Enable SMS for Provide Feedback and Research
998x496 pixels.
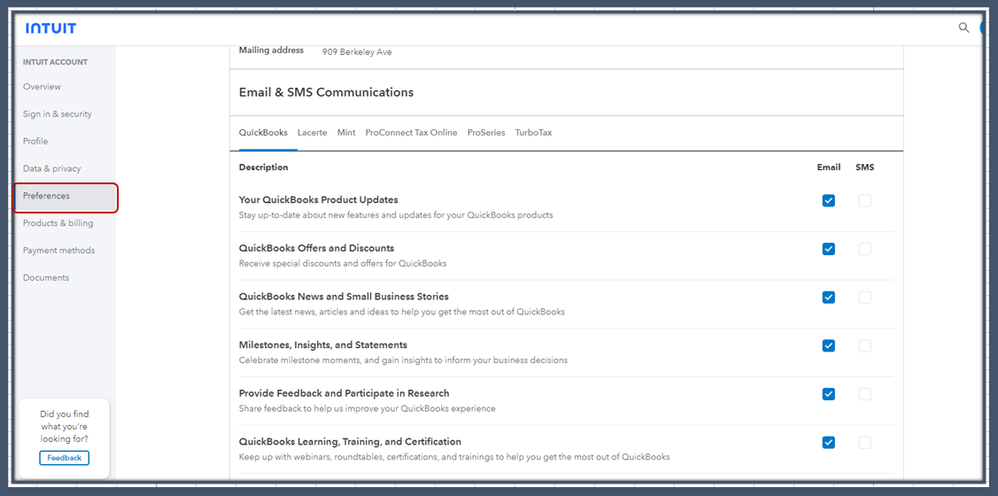click(865, 394)
